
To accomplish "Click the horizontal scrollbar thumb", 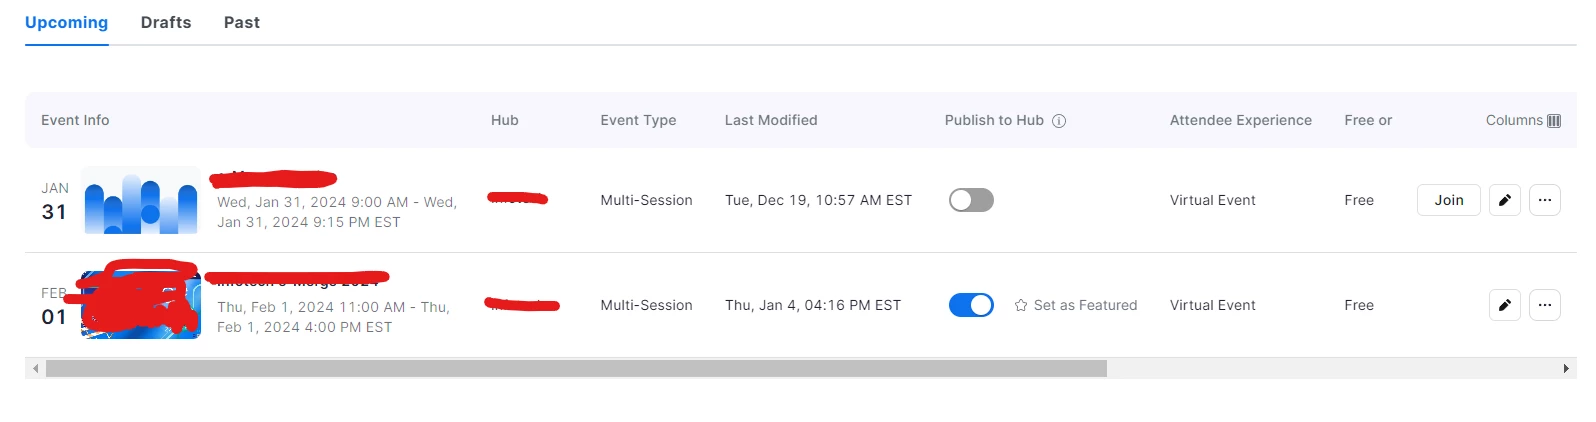I will 576,368.
